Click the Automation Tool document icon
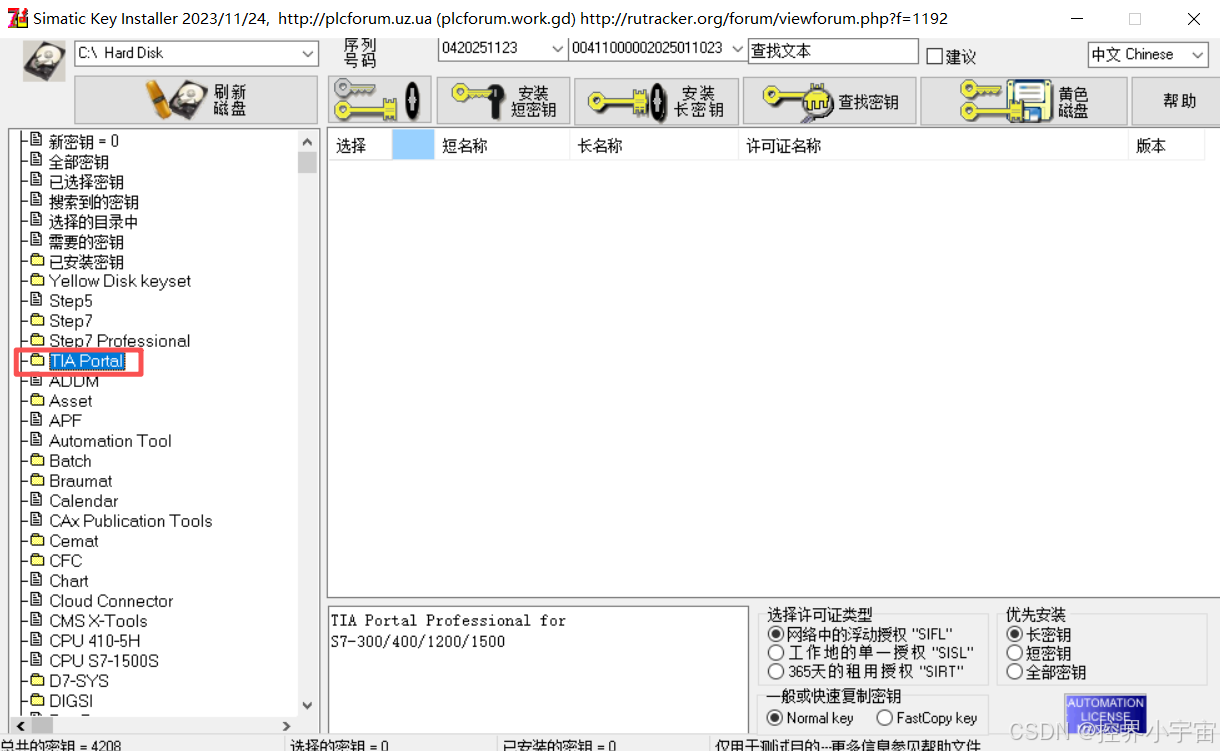 [37, 440]
